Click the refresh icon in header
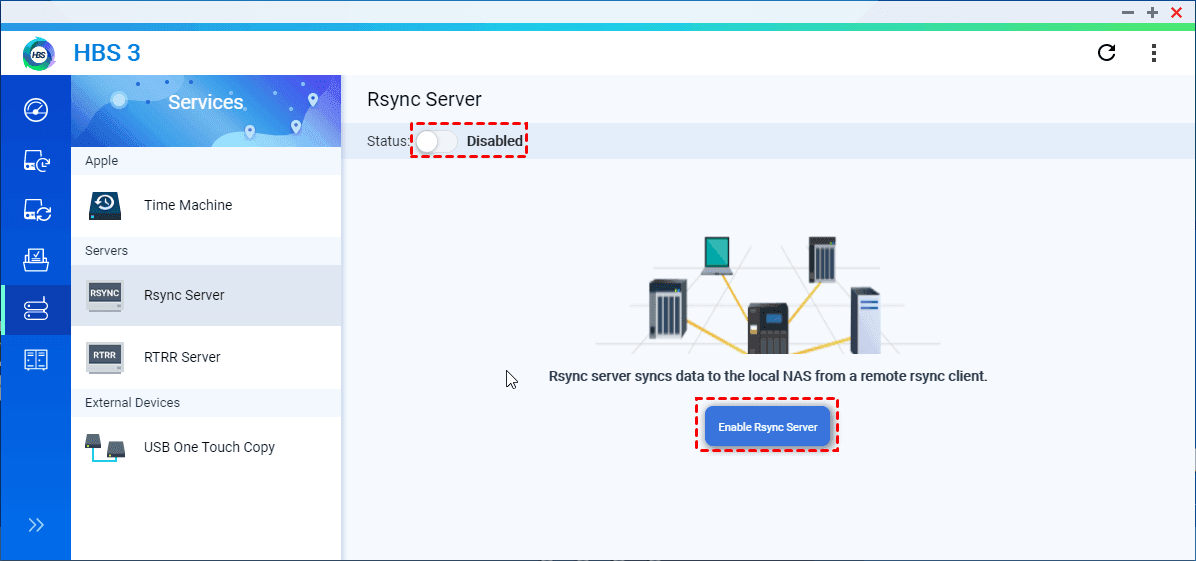The width and height of the screenshot is (1196, 561). click(x=1106, y=53)
